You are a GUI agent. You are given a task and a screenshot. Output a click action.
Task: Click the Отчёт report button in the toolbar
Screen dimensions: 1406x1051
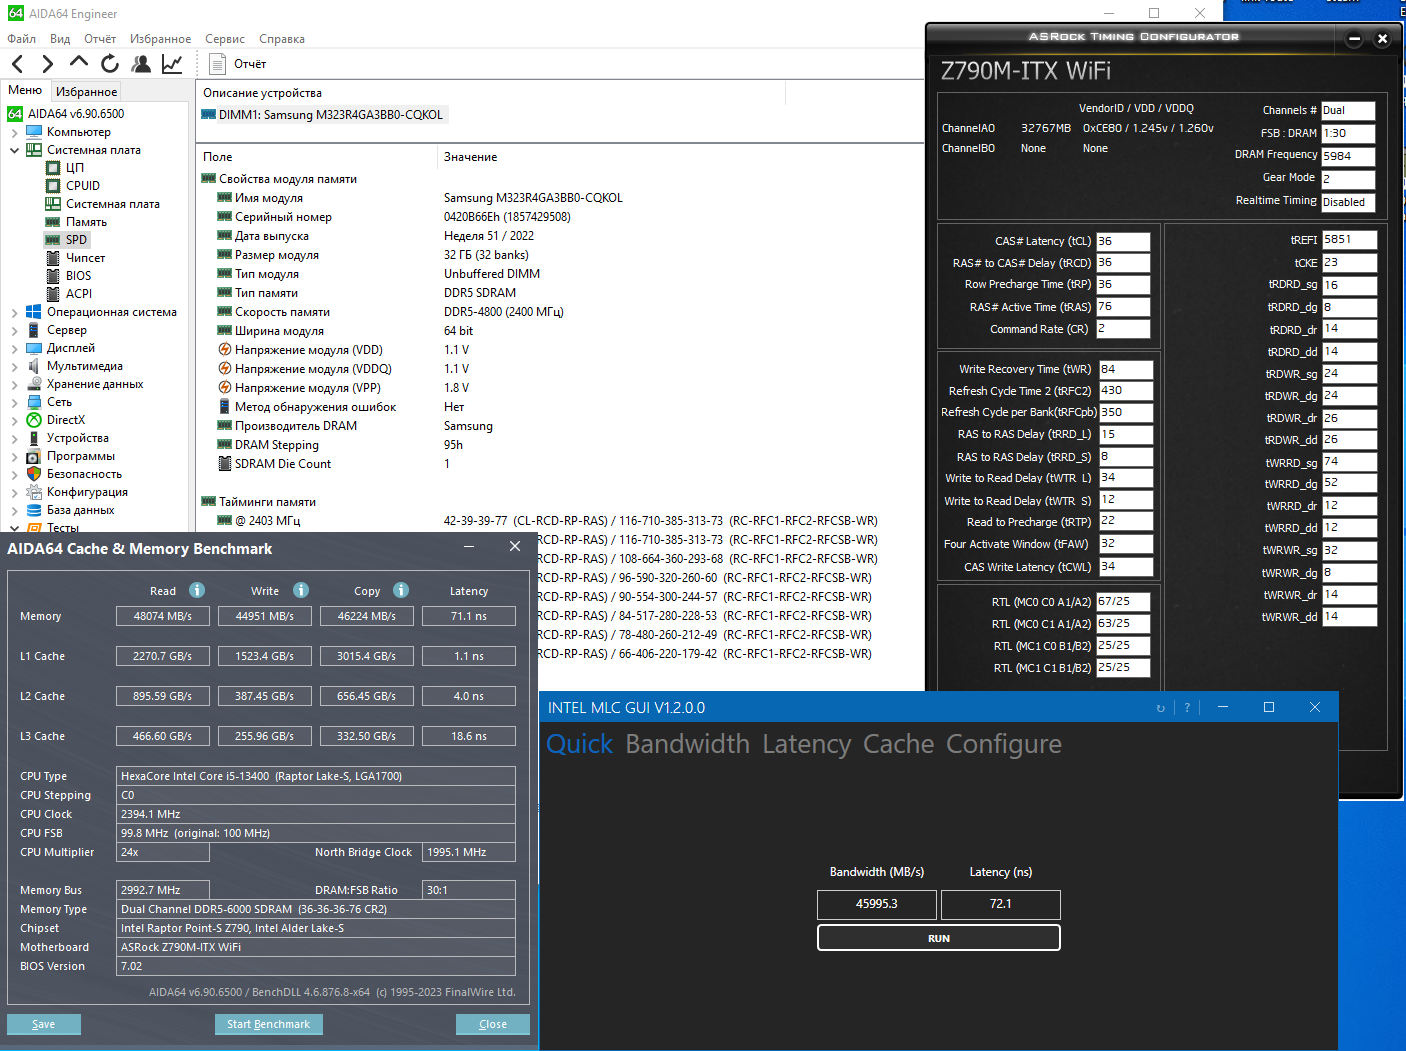pyautogui.click(x=239, y=64)
